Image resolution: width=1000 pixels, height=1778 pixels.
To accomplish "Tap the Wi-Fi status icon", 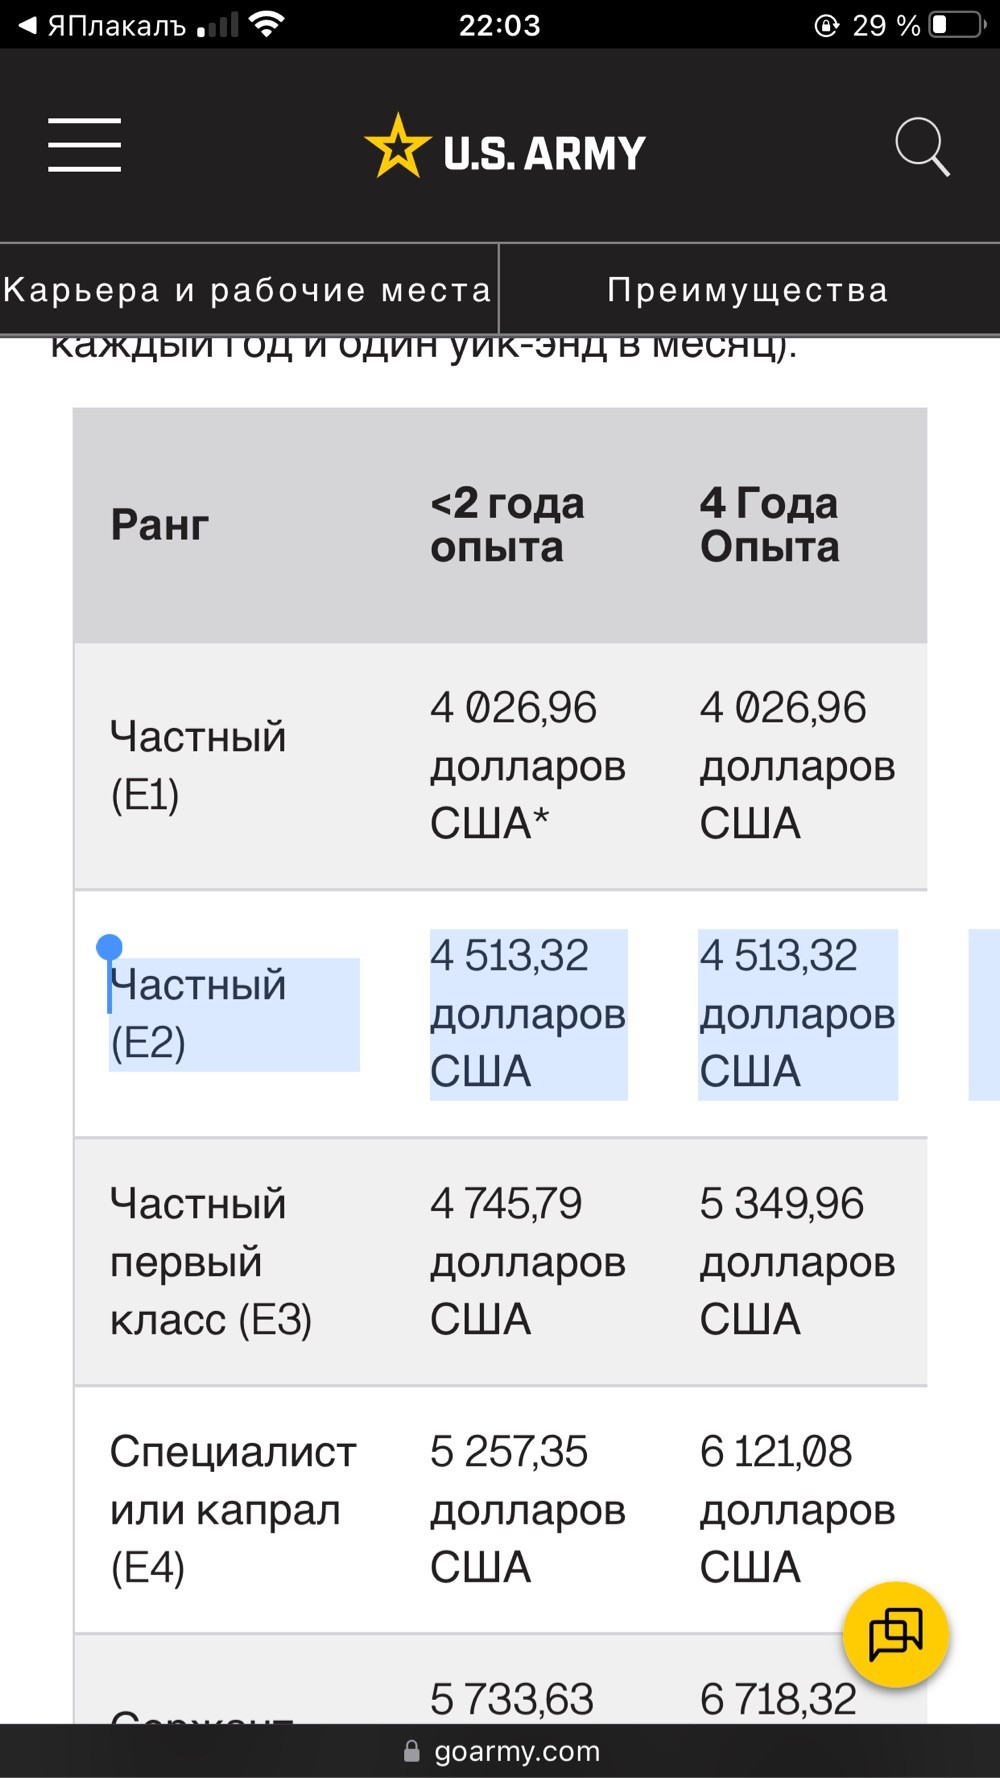I will click(266, 24).
